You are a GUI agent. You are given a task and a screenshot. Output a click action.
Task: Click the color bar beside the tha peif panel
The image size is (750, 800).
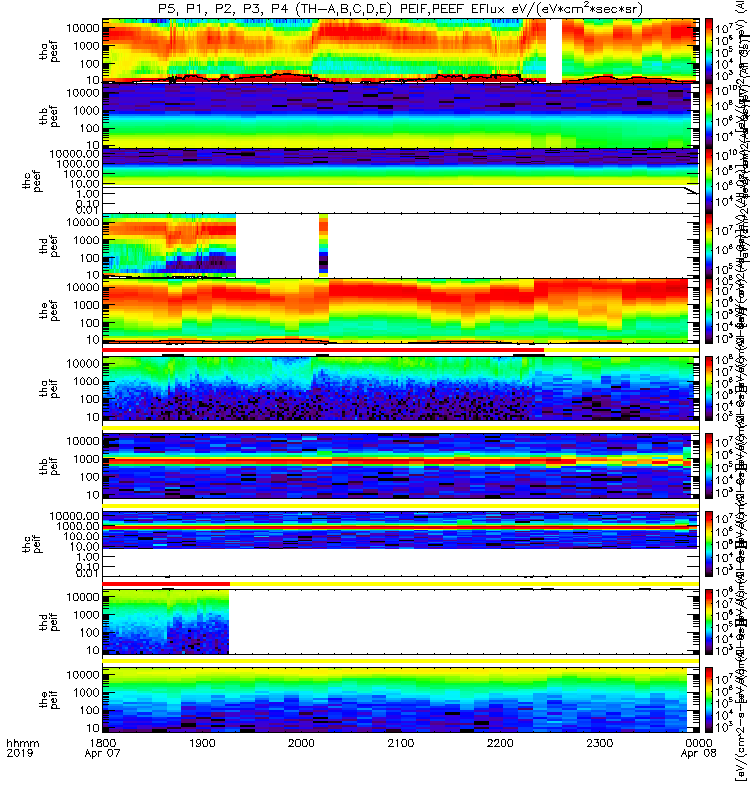(709, 388)
